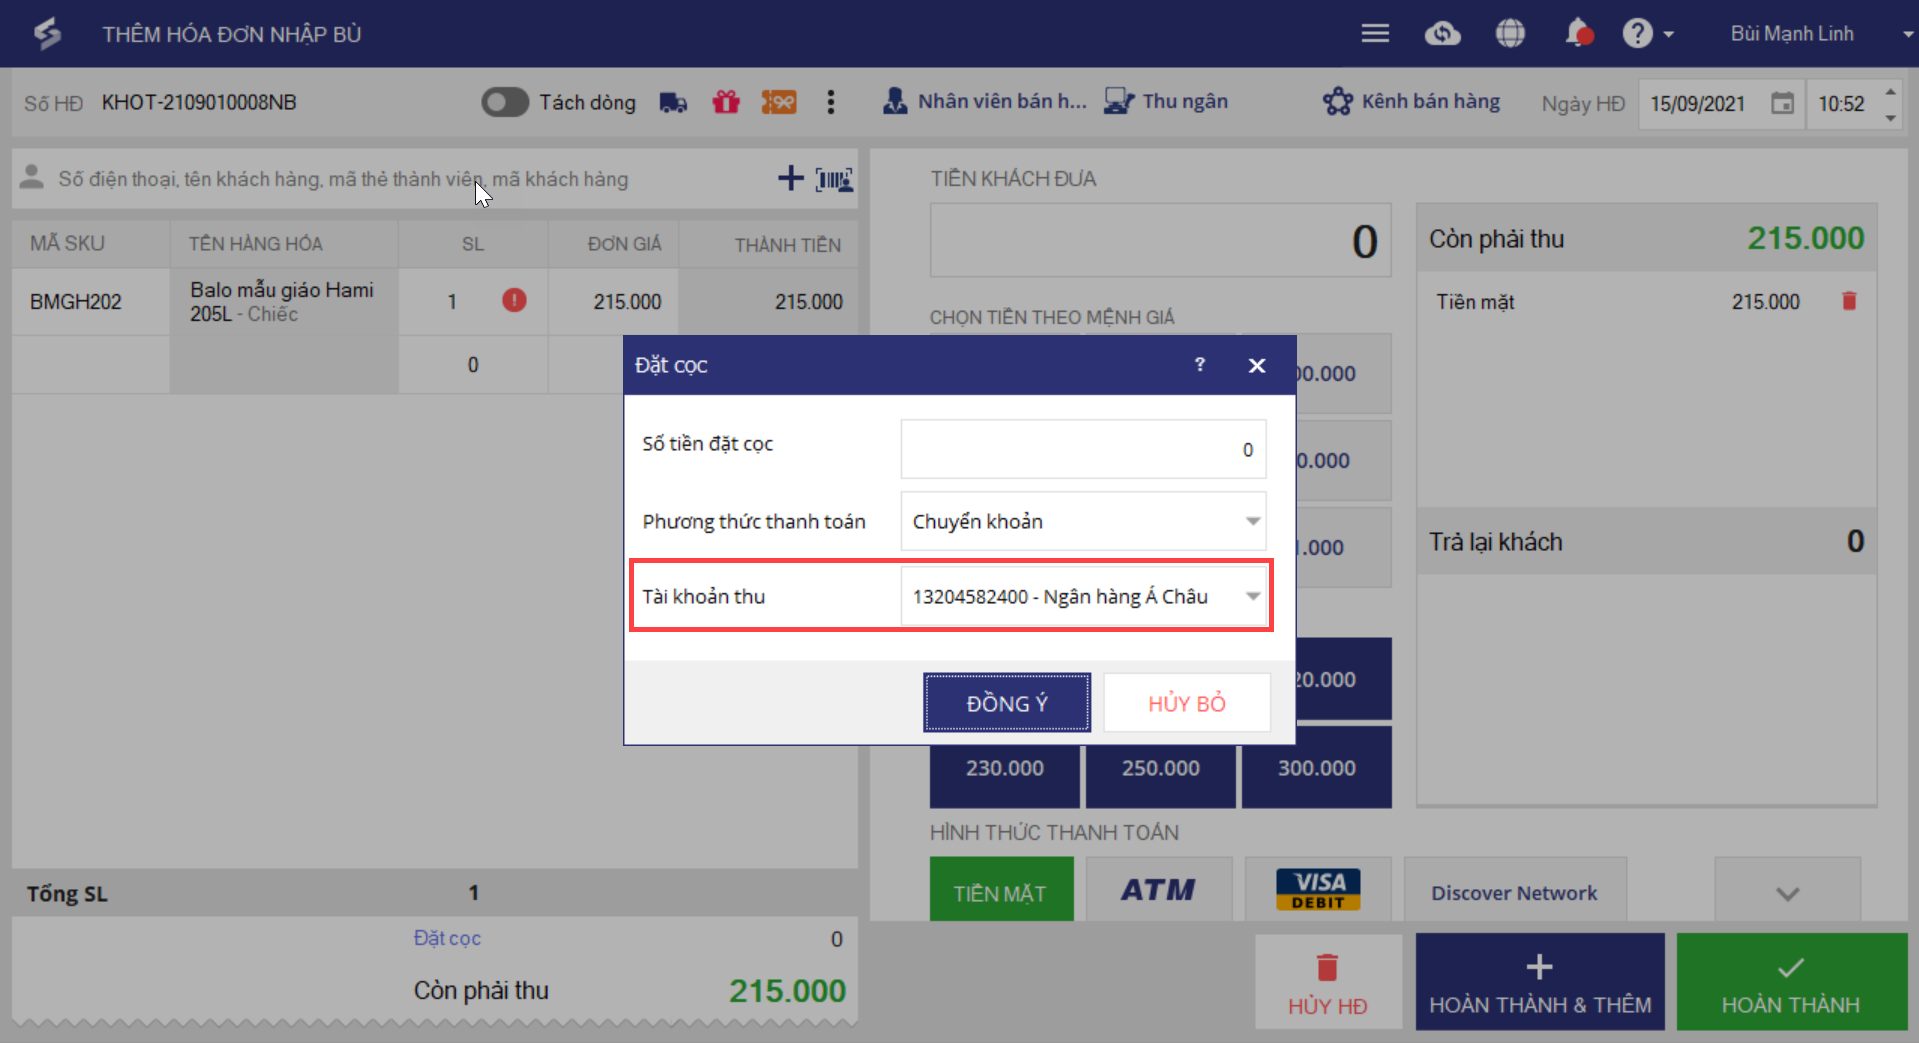
Task: Click the delivery truck icon
Action: click(673, 102)
